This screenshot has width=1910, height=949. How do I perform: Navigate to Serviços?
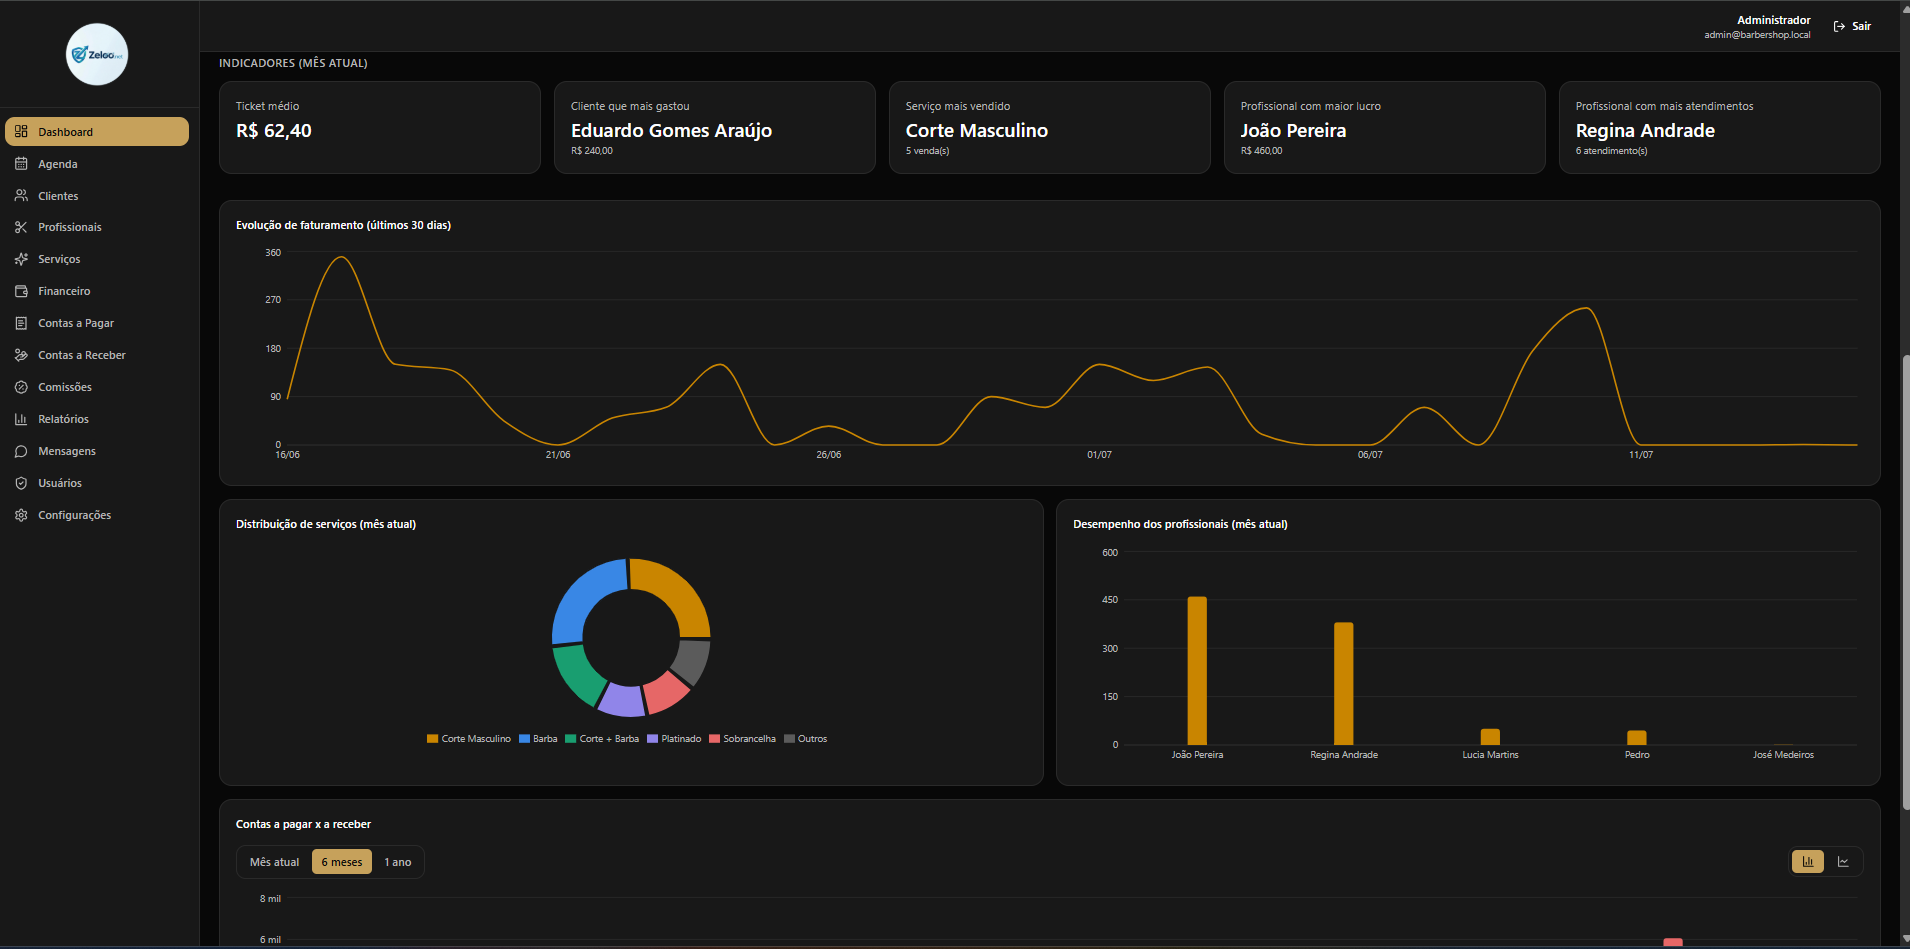[97, 259]
